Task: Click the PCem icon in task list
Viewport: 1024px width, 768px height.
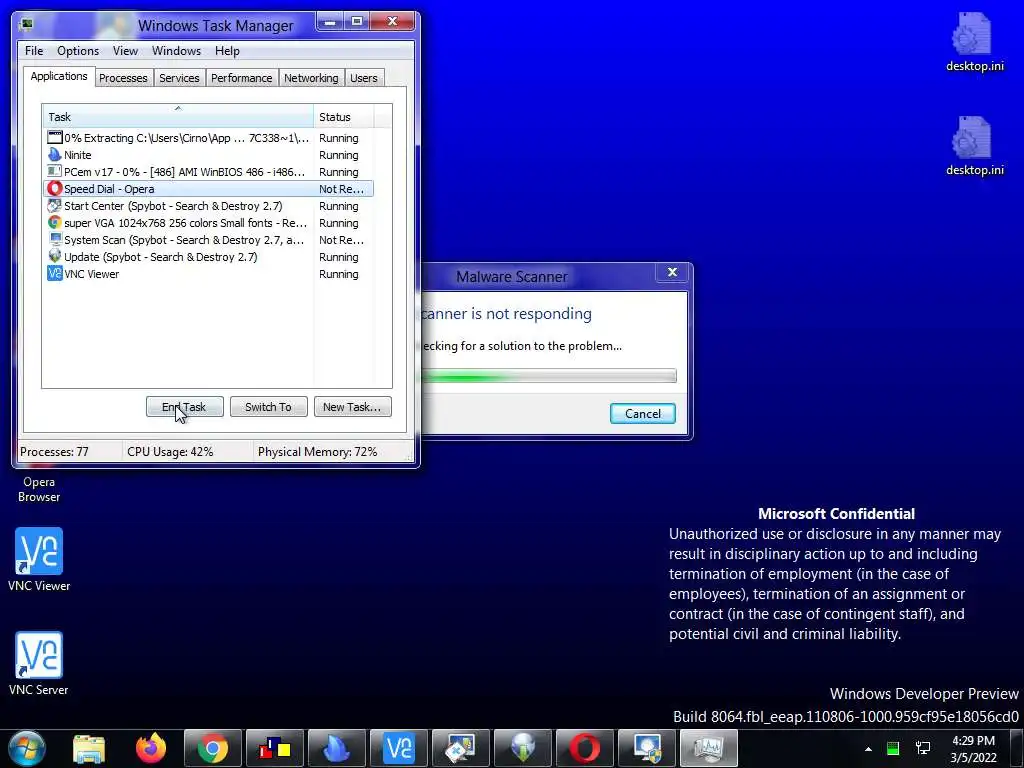Action: tap(55, 172)
